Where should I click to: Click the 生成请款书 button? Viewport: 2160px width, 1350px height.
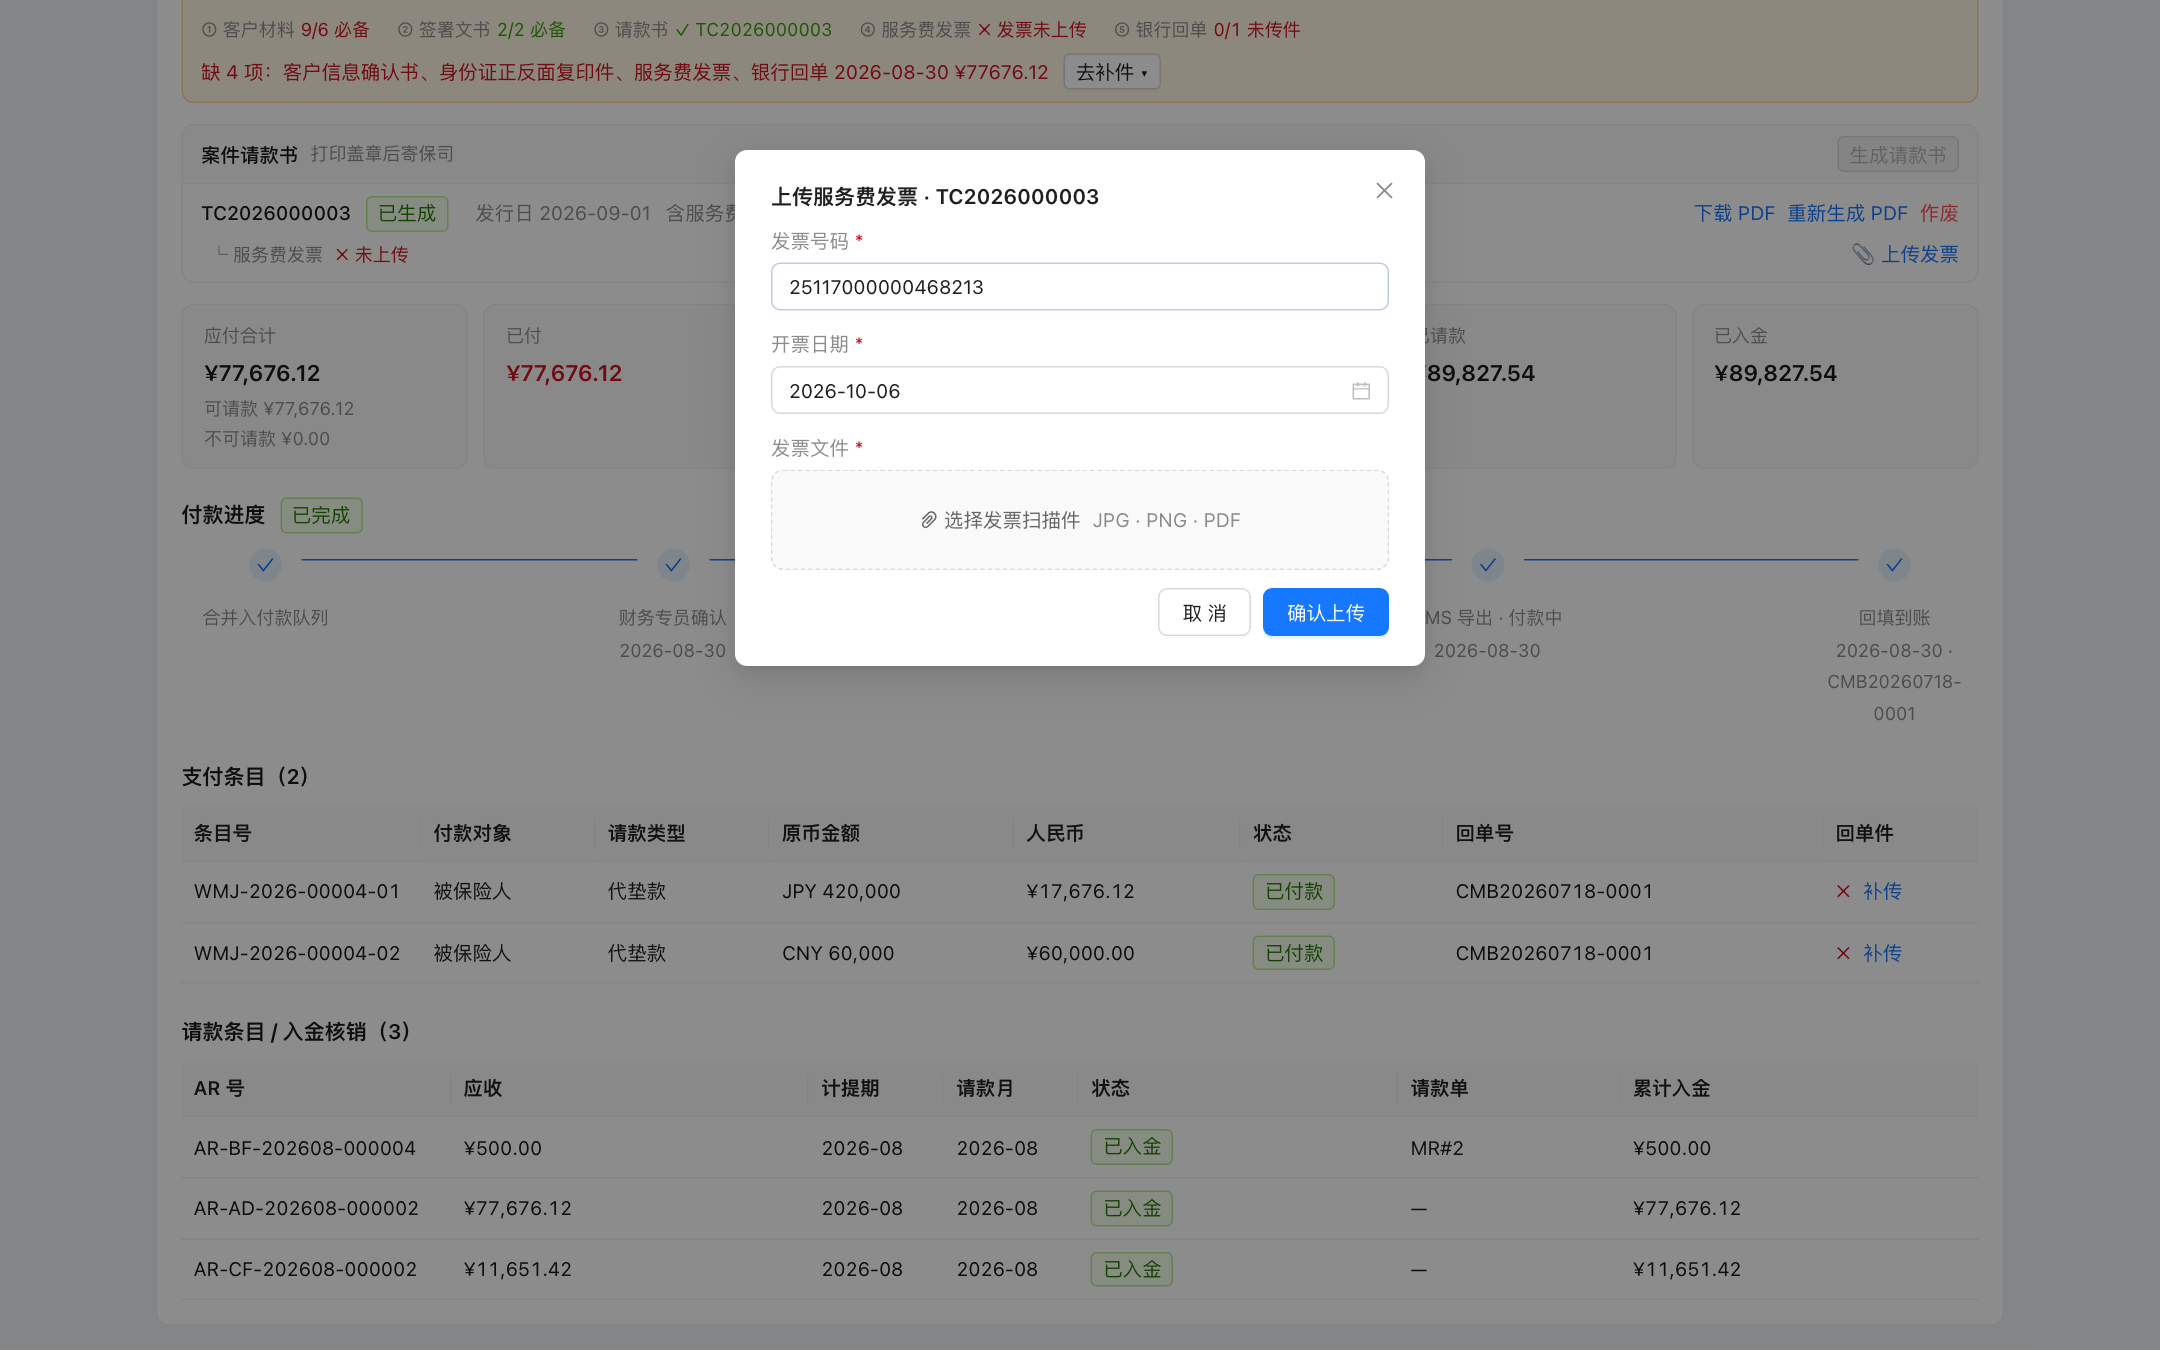1897,154
